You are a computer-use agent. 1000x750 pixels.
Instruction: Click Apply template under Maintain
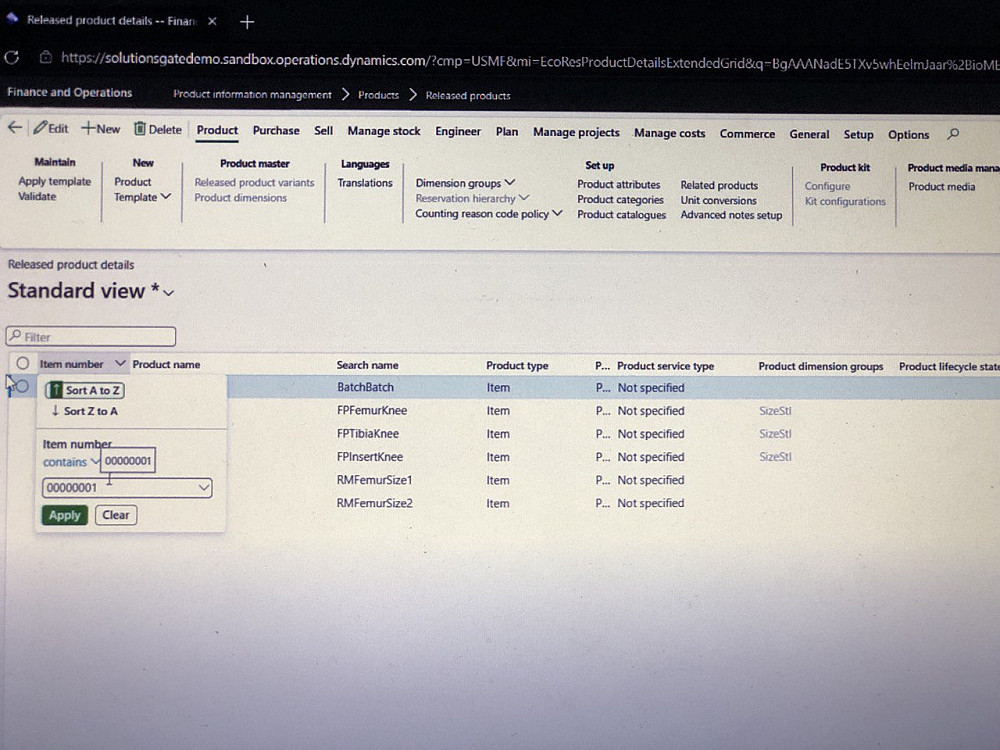(55, 181)
